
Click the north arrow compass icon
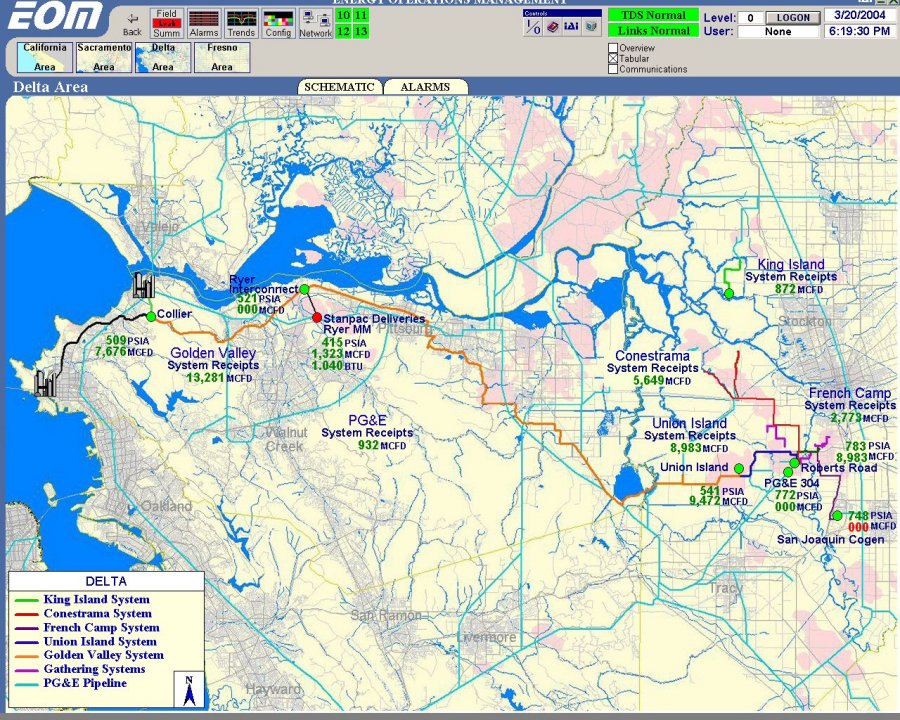click(x=189, y=689)
